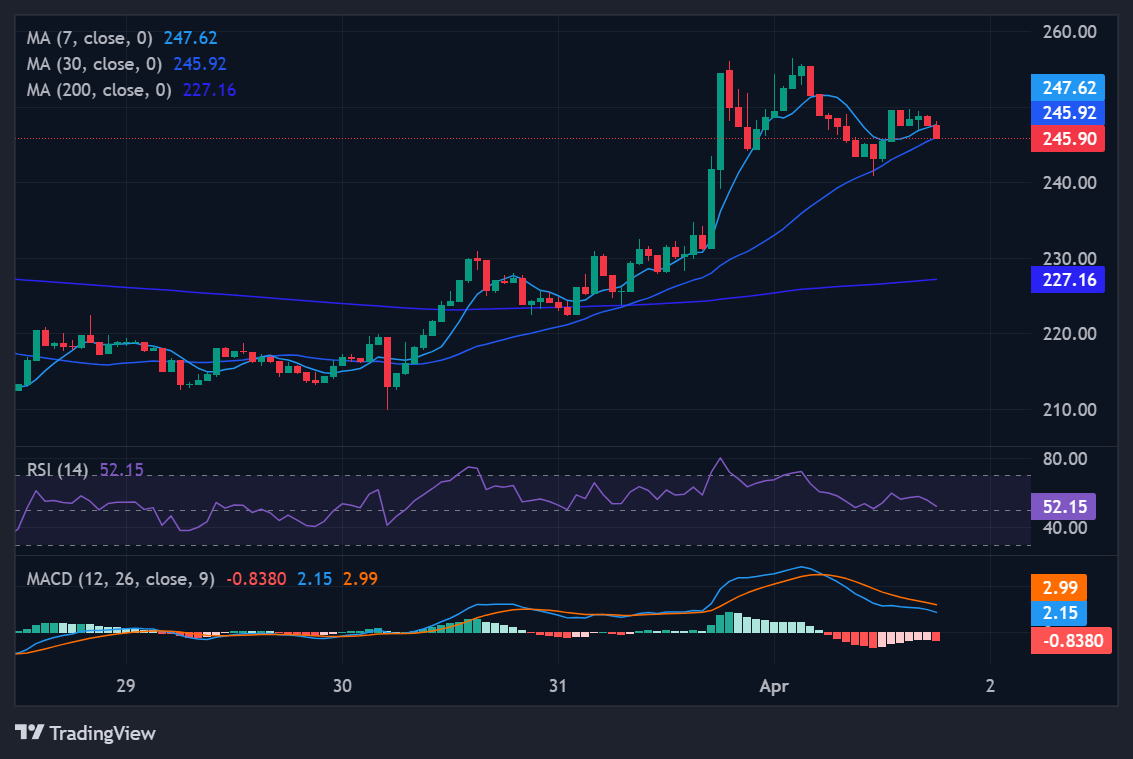Open the RSI (14) indicator label

[x=59, y=469]
